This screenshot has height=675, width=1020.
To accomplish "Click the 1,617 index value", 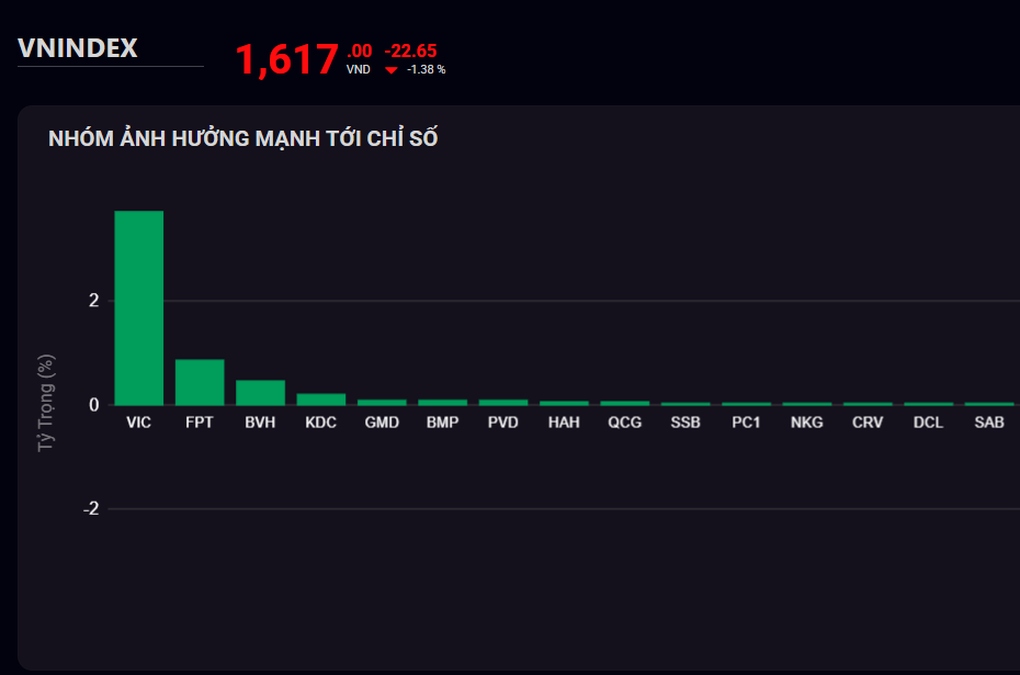I will (287, 60).
